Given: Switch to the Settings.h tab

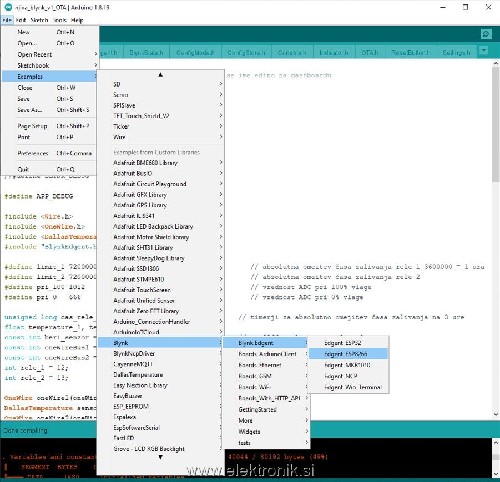Looking at the screenshot, I should pyautogui.click(x=456, y=53).
